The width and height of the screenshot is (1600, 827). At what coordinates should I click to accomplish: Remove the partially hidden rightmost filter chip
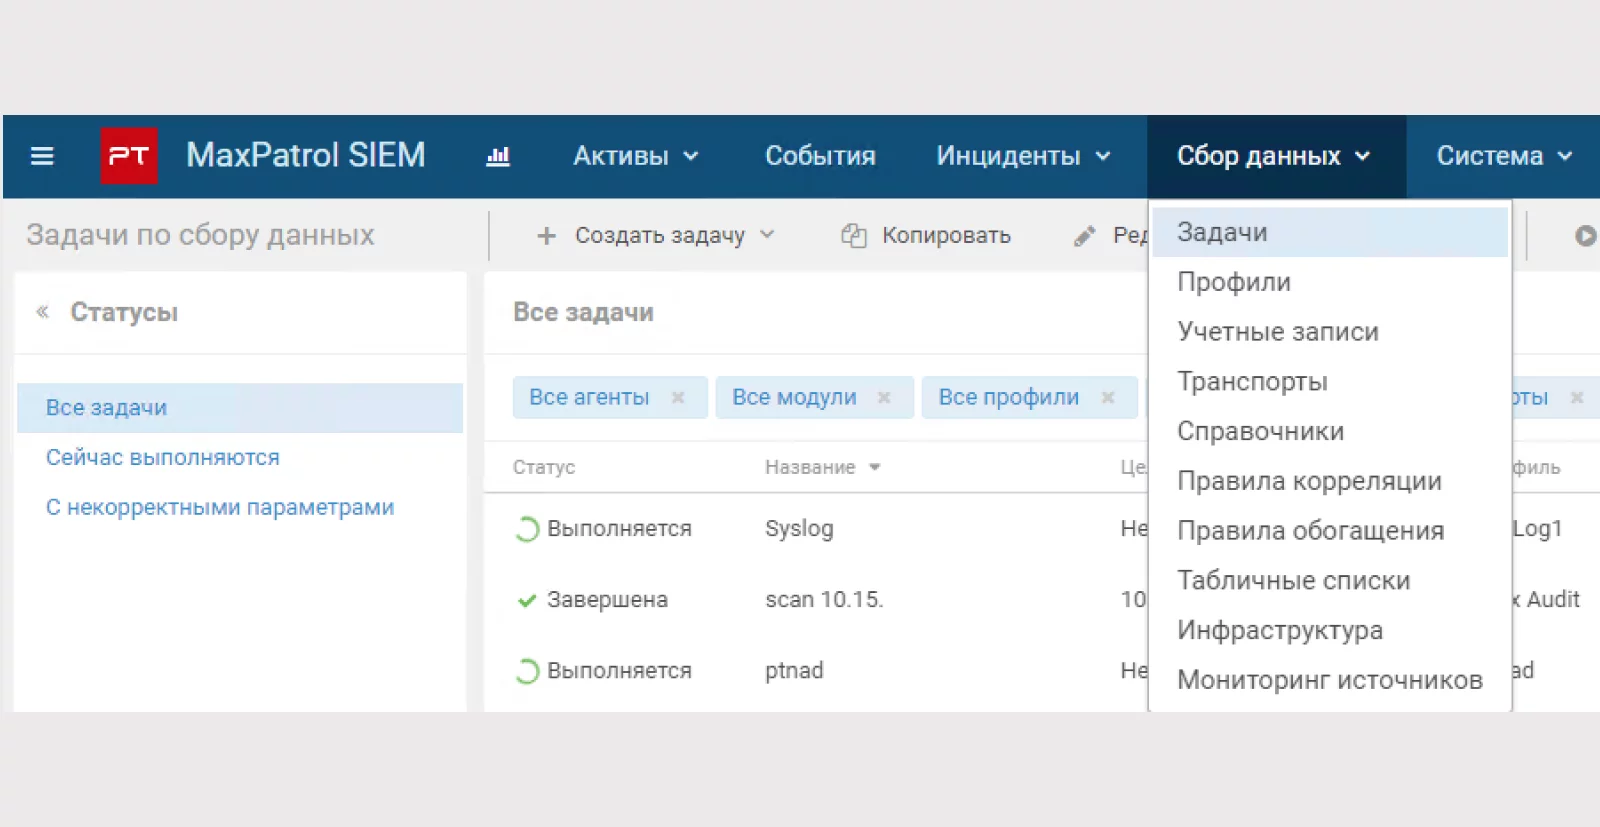[1577, 398]
